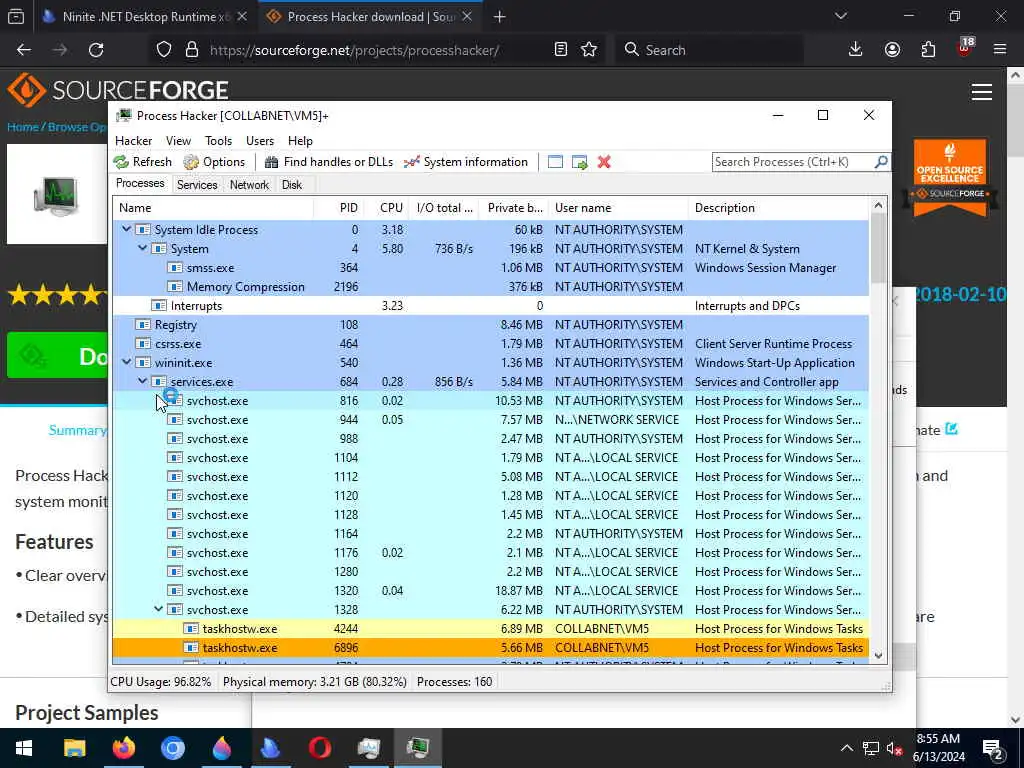Click the SourceForge logo
Viewport: 1024px width, 768px height.
pos(118,89)
